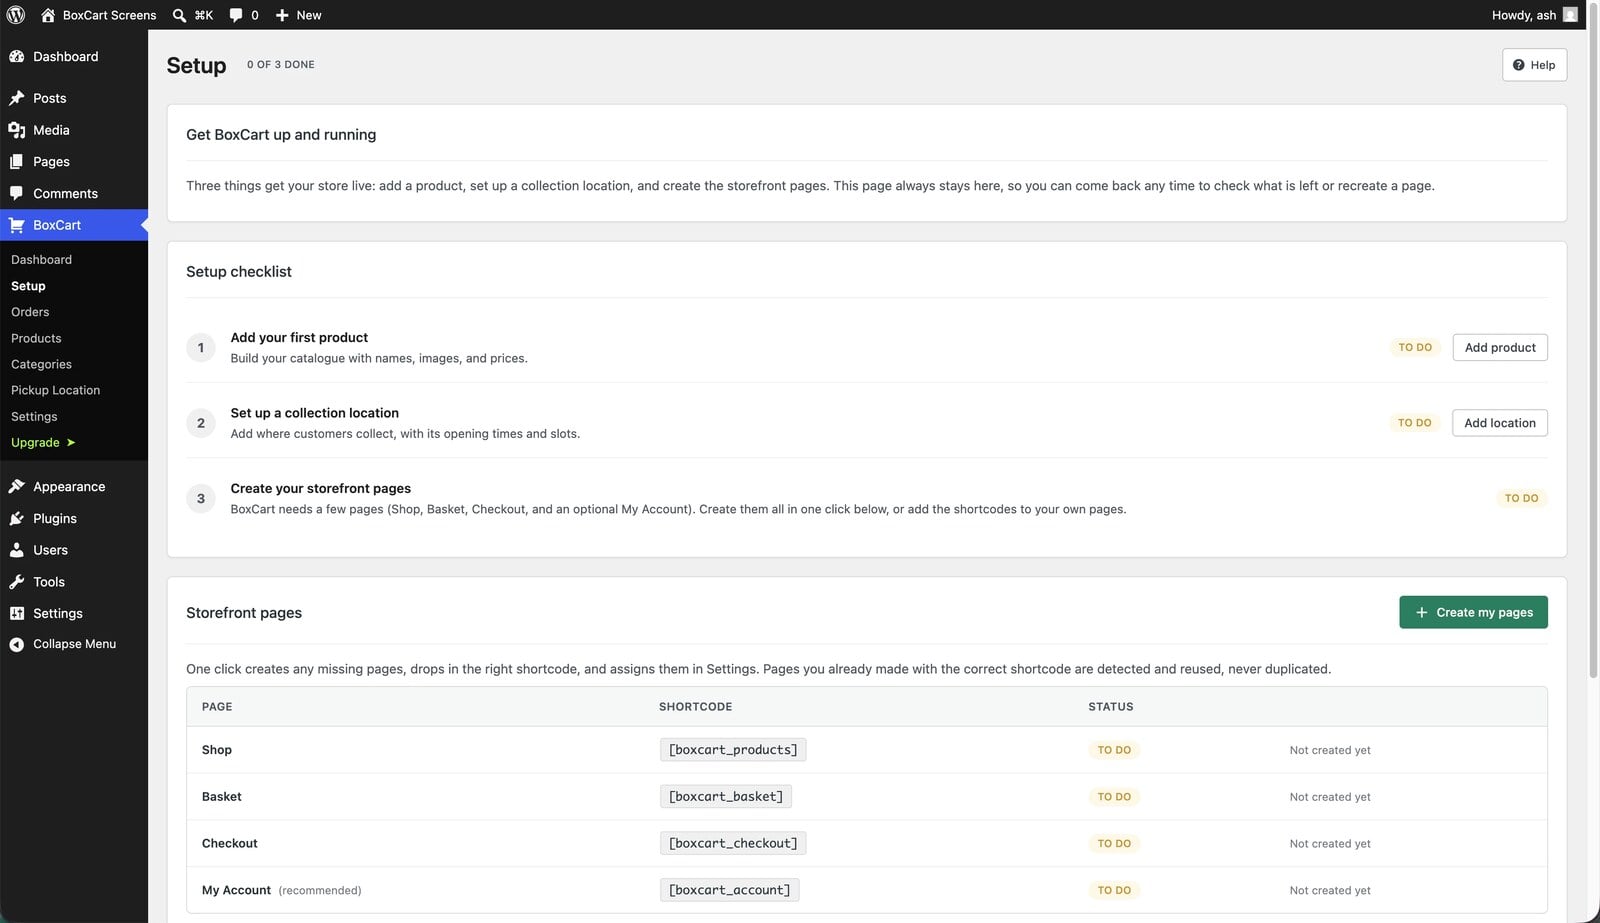Viewport: 1600px width, 923px height.
Task: Click the [boxcart_account] shortcode
Action: click(x=729, y=890)
